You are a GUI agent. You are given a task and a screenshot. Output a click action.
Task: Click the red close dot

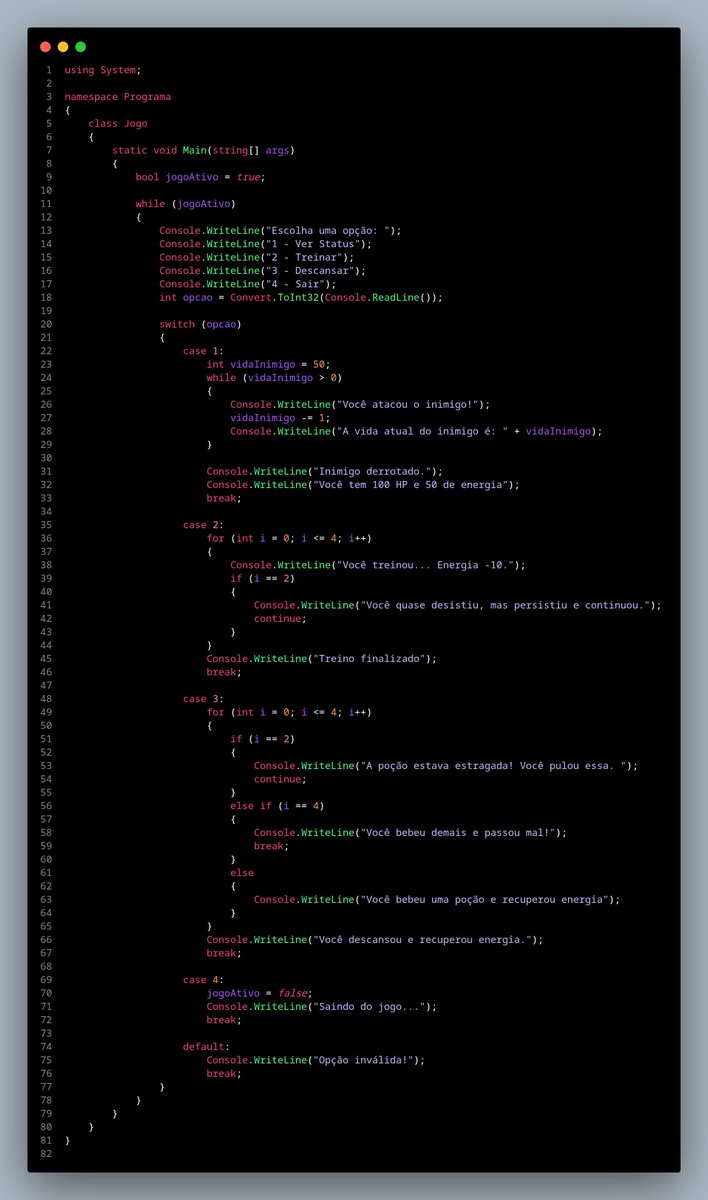tap(45, 47)
